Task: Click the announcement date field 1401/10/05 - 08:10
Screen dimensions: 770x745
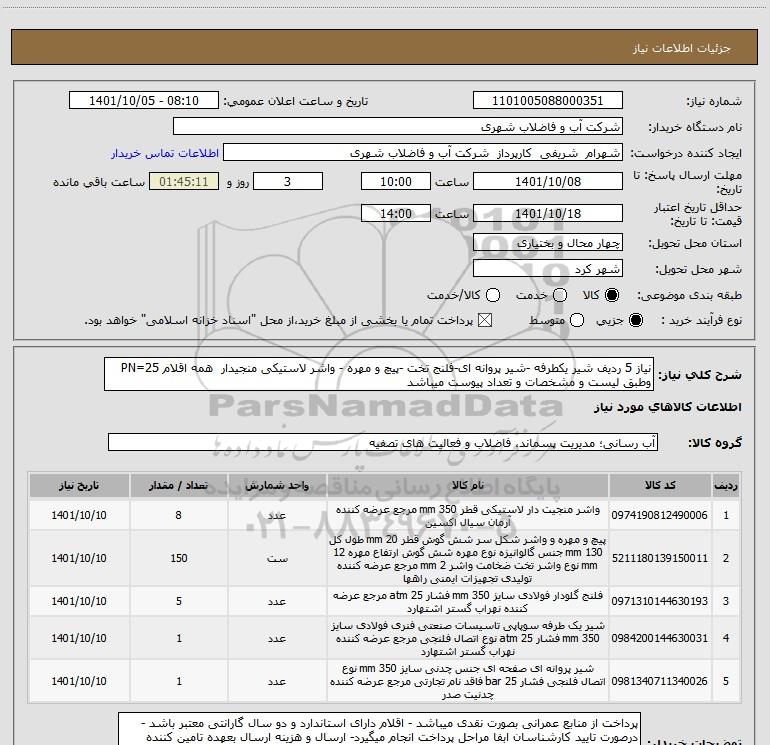Action: [144, 100]
